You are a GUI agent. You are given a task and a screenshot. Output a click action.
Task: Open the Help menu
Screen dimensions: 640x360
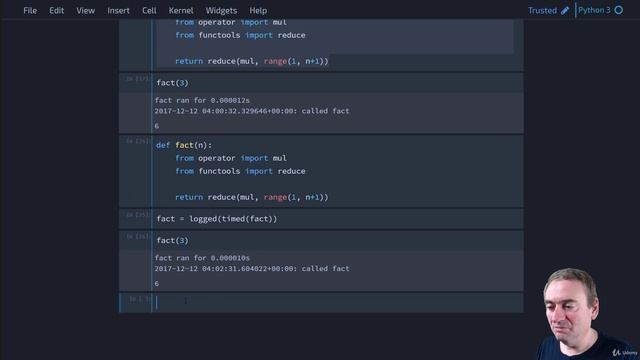pos(258,11)
